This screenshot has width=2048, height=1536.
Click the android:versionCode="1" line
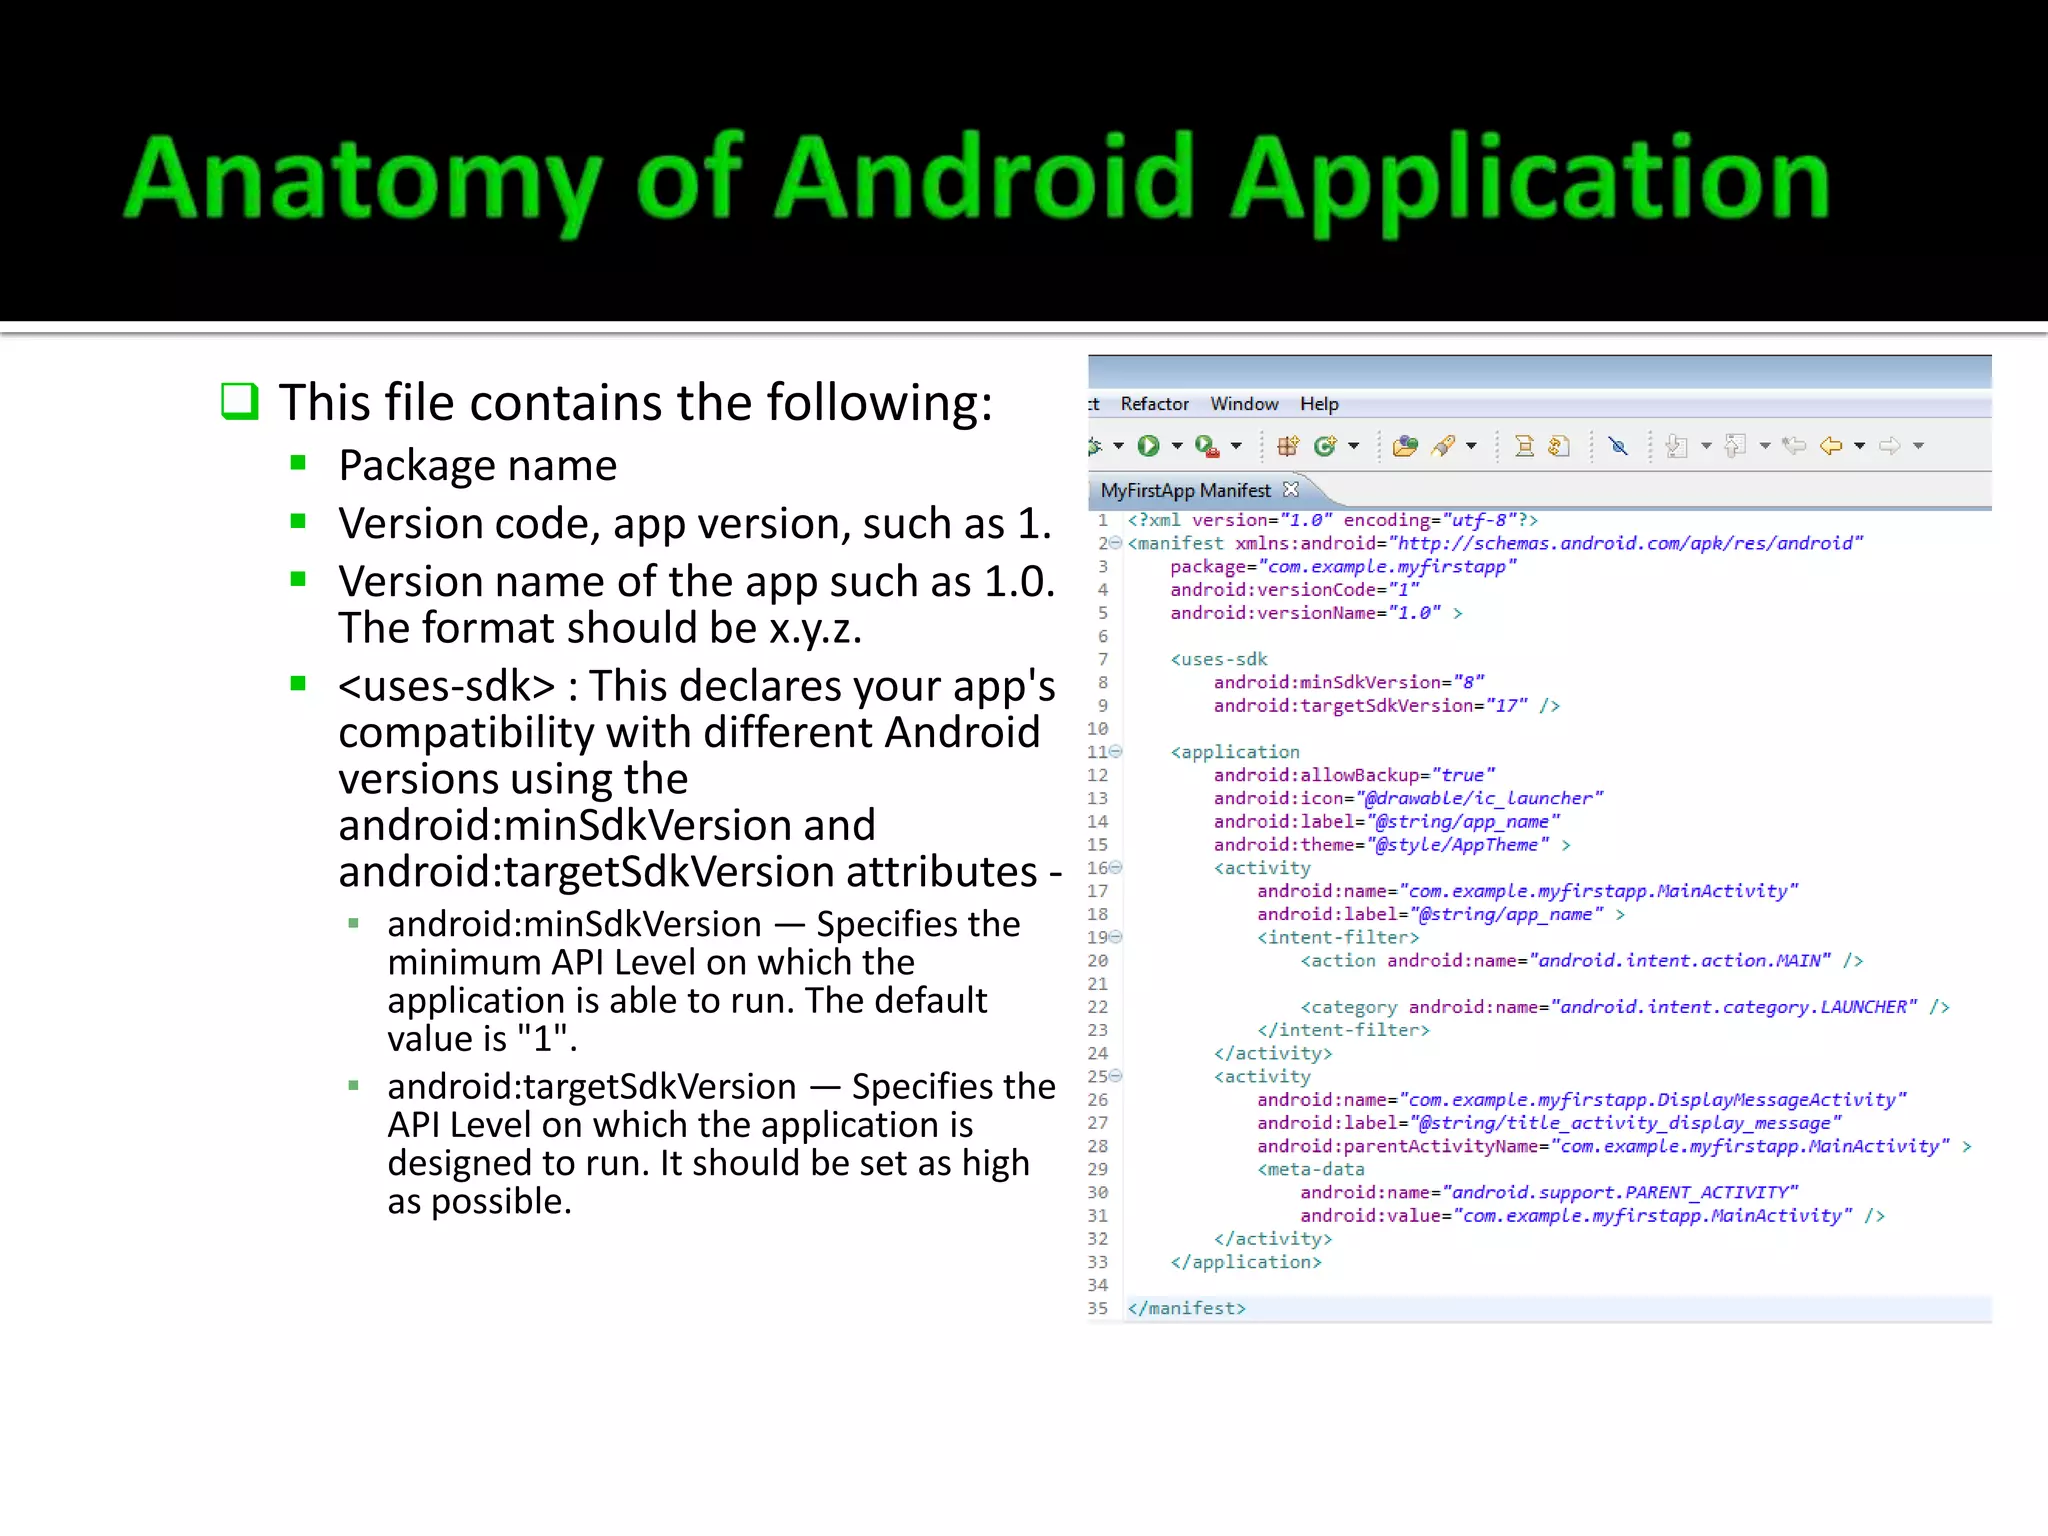1295,590
